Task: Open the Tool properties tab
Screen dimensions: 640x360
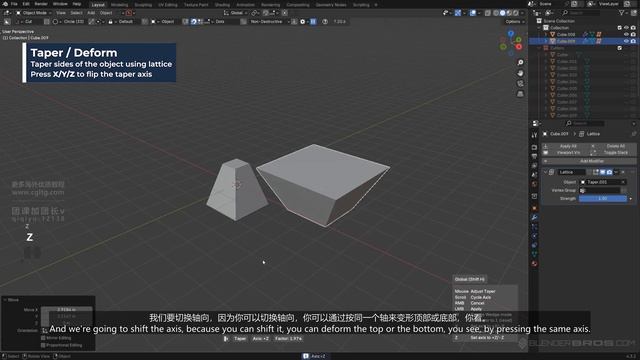Action: 534,135
